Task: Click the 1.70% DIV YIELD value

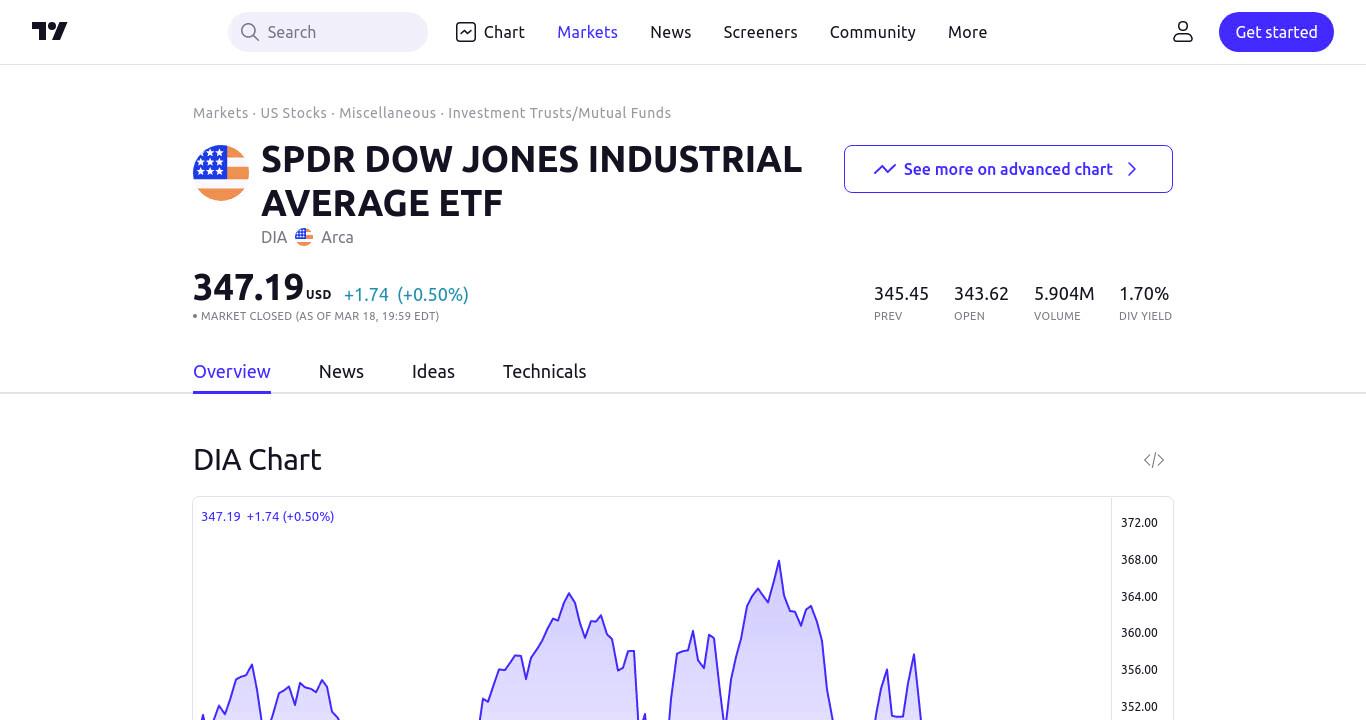Action: (x=1144, y=294)
